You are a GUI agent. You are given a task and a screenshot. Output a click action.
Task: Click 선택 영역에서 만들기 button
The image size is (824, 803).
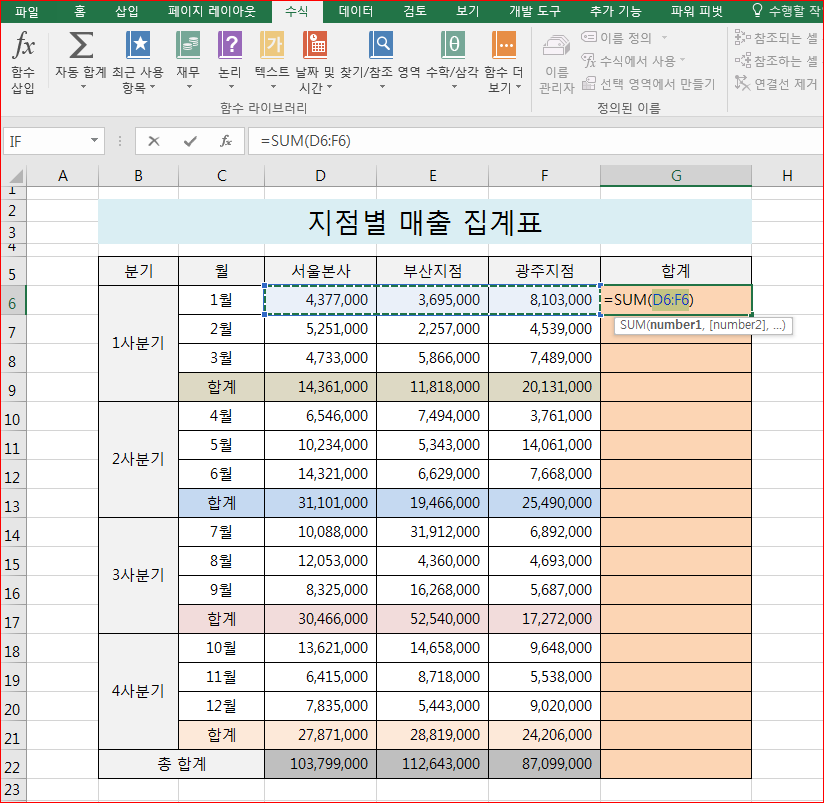(x=648, y=84)
